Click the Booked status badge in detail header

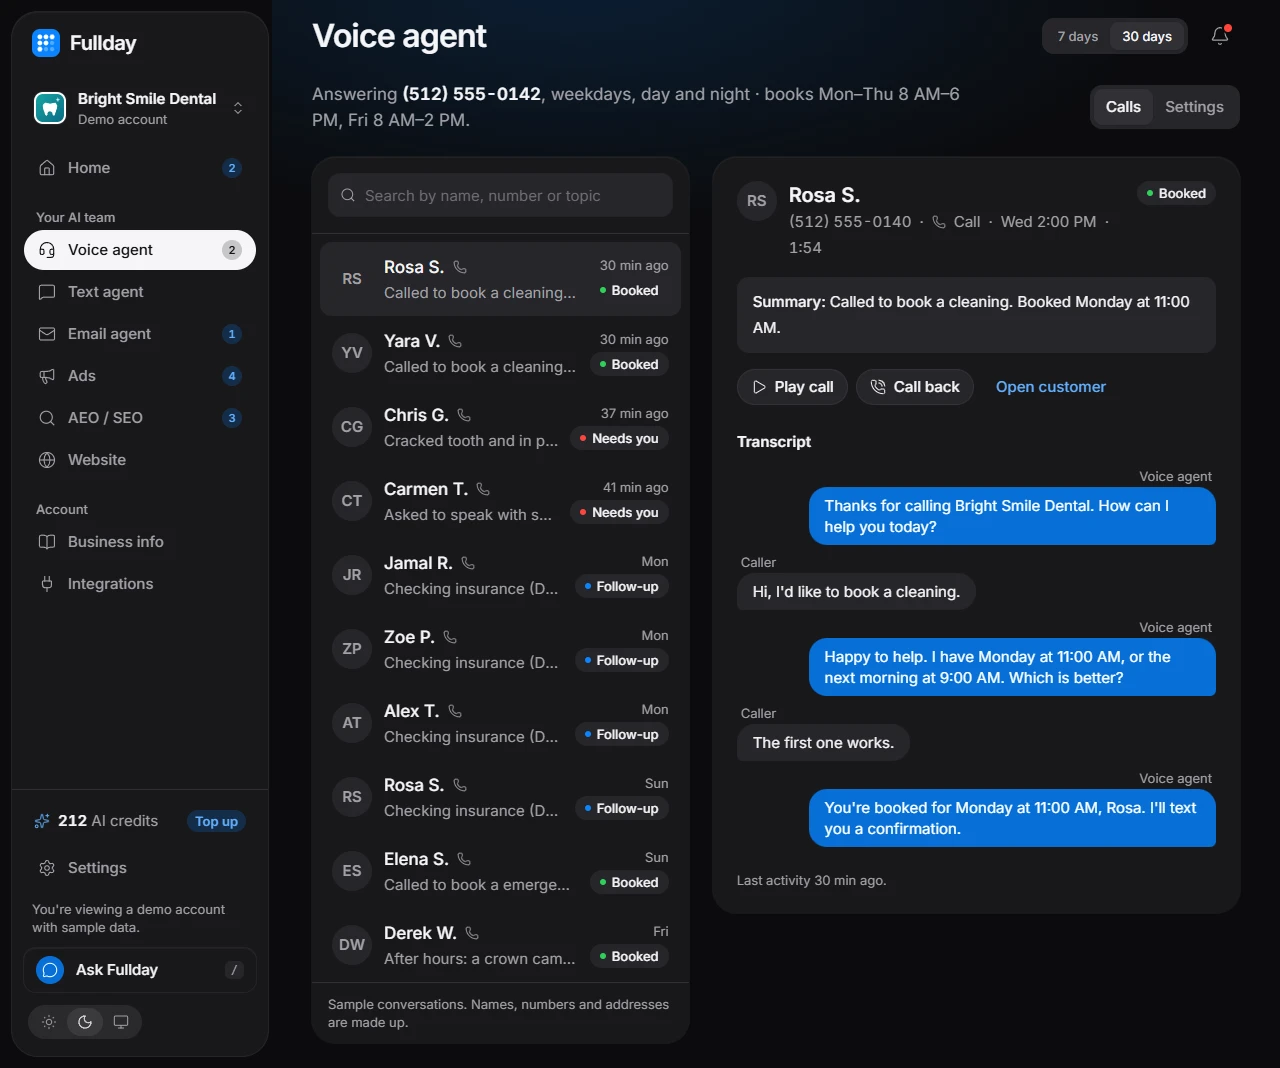click(x=1176, y=193)
